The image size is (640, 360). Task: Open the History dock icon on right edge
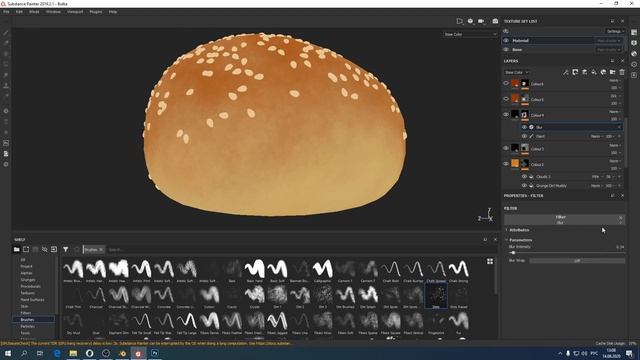(x=634, y=64)
